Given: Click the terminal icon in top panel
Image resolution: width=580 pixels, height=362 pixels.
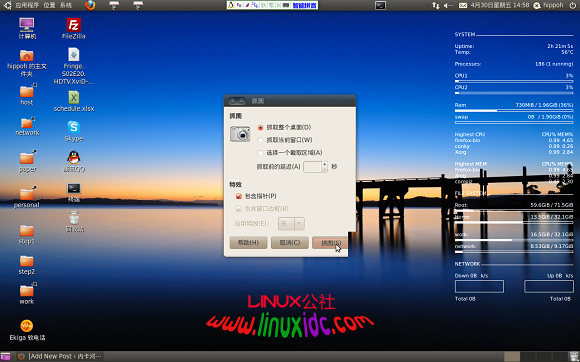Looking at the screenshot, I should [x=380, y=5].
